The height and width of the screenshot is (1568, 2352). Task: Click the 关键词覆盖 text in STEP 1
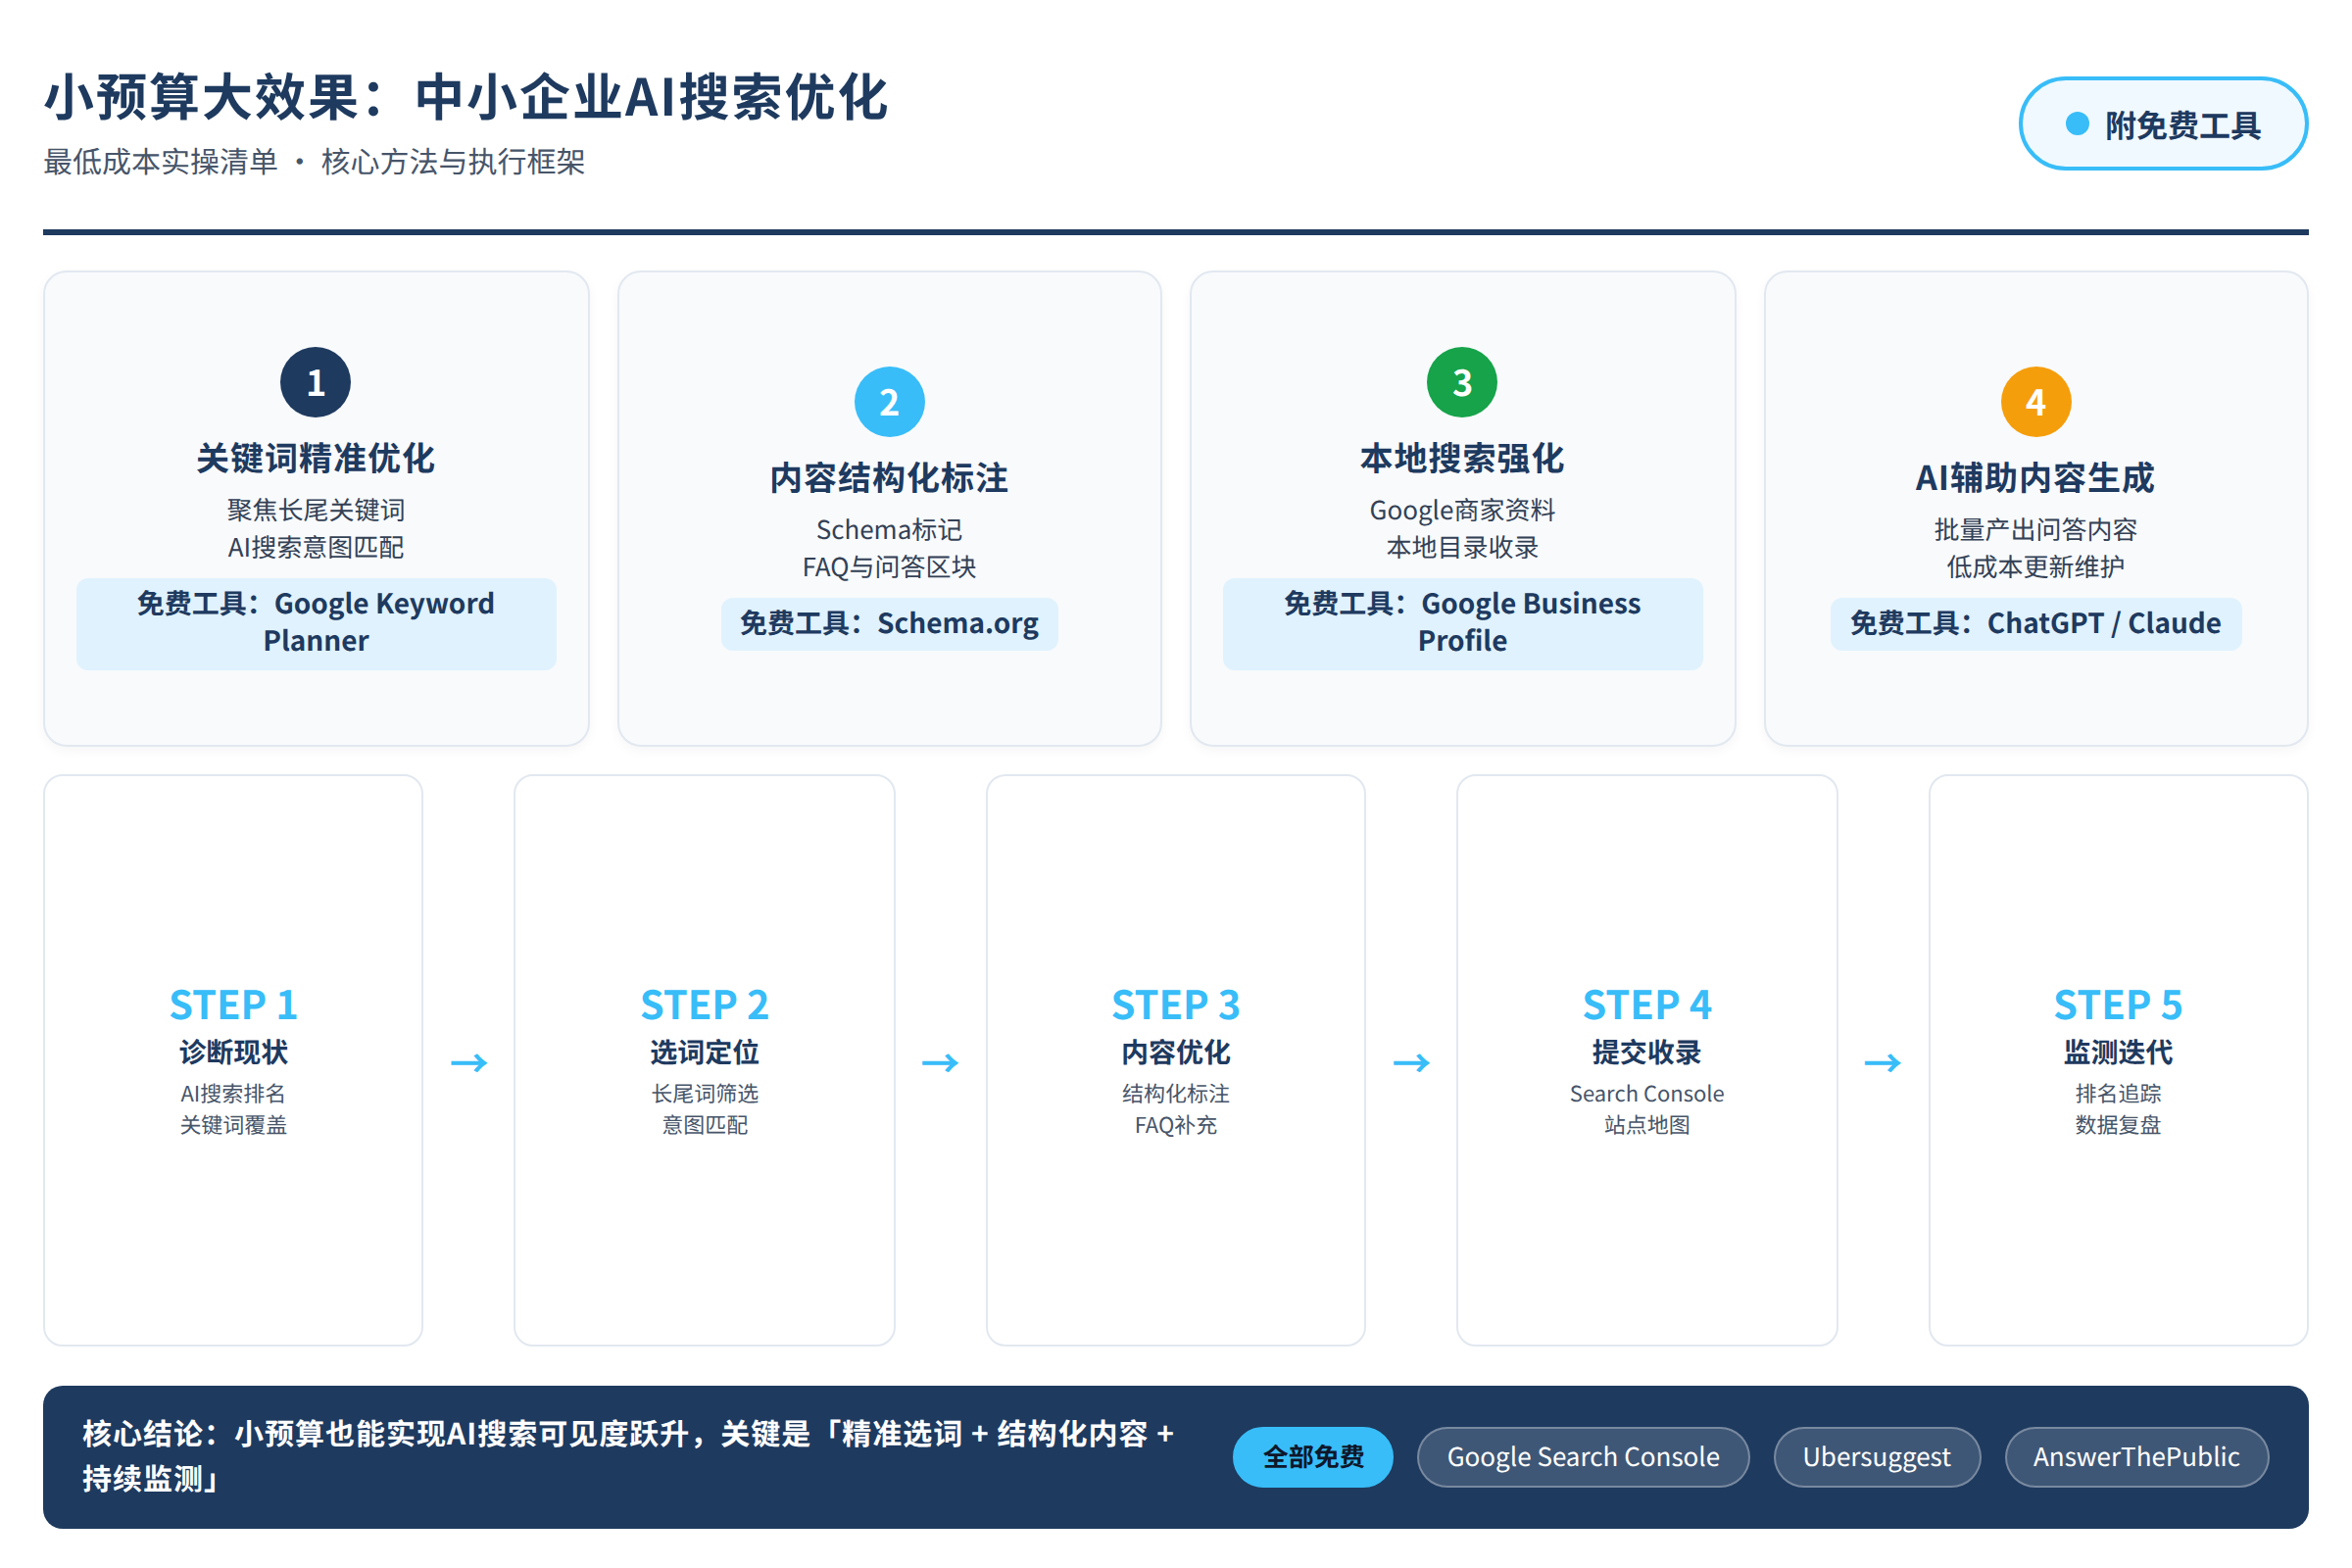233,1125
